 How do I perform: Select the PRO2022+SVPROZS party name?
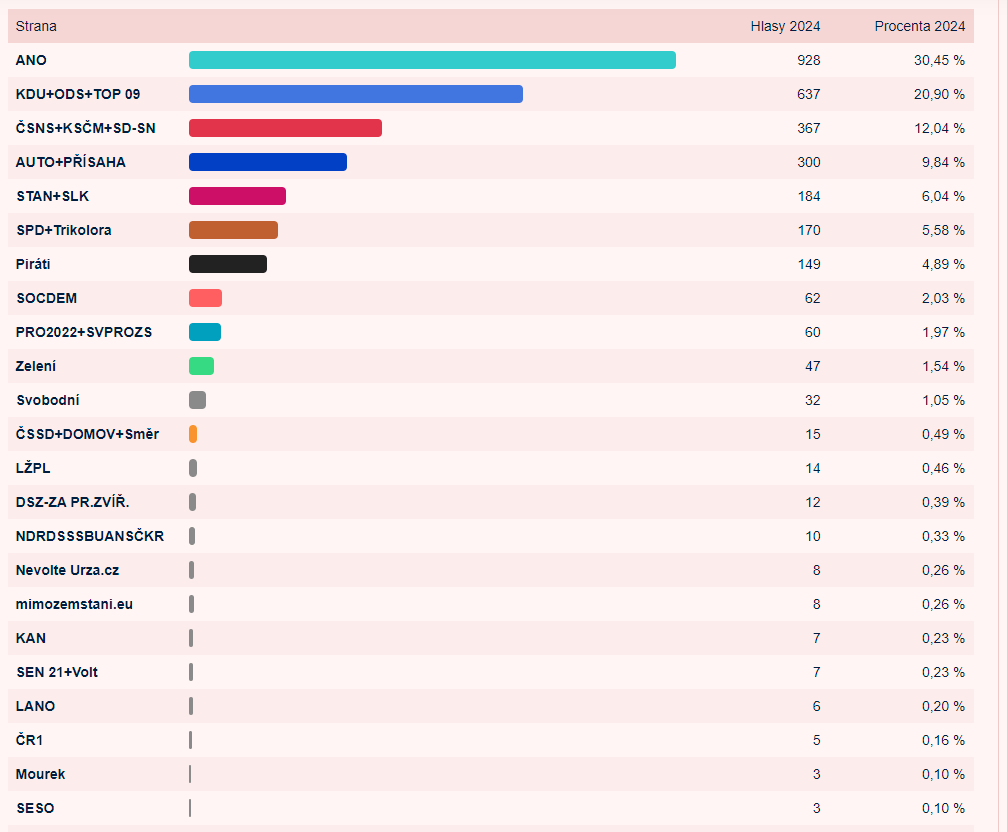[84, 333]
